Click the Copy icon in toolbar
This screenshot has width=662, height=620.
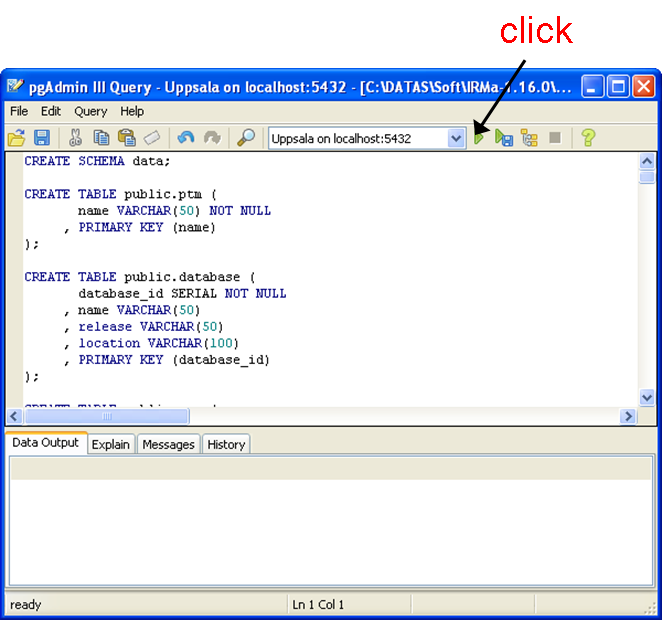[x=101, y=138]
